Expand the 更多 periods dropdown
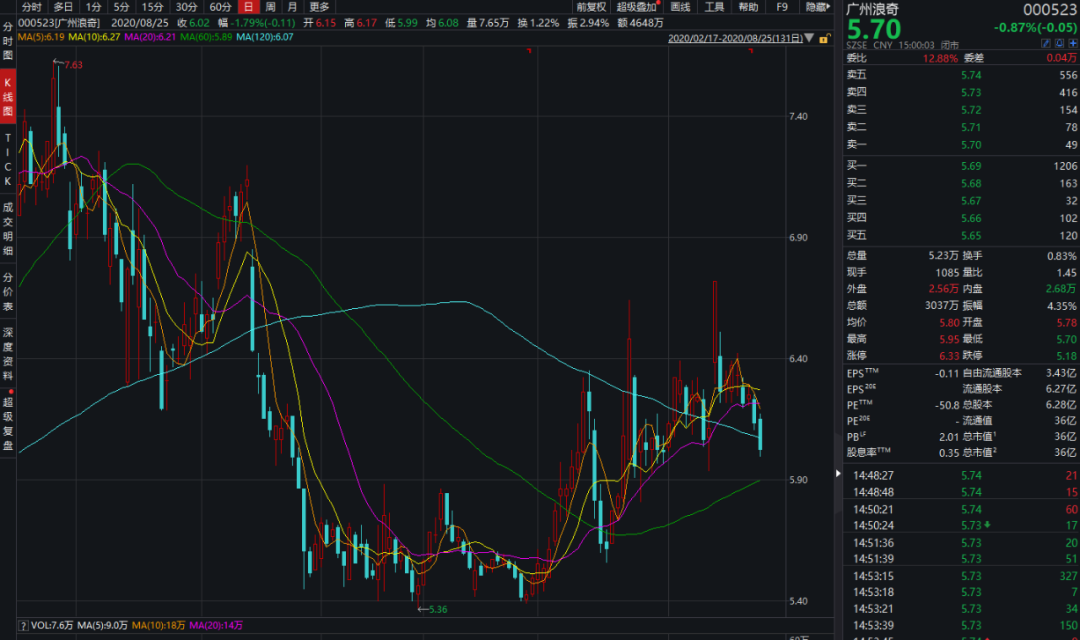The height and width of the screenshot is (640, 1080). coord(319,7)
